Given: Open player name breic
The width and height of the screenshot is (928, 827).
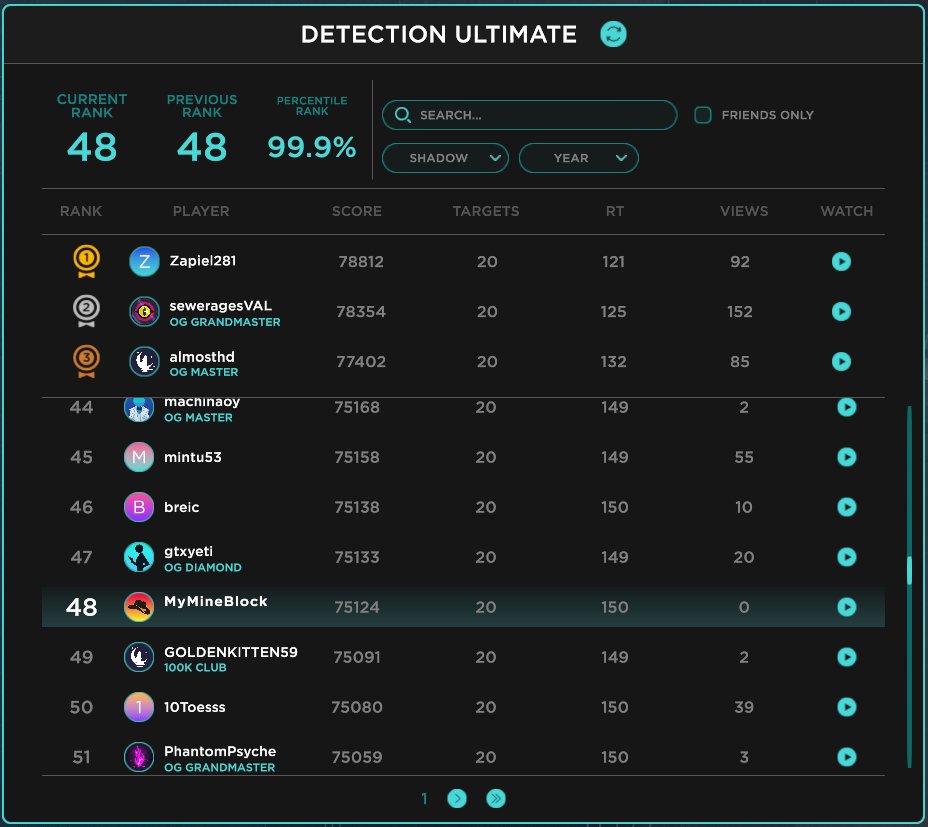Looking at the screenshot, I should [x=182, y=507].
